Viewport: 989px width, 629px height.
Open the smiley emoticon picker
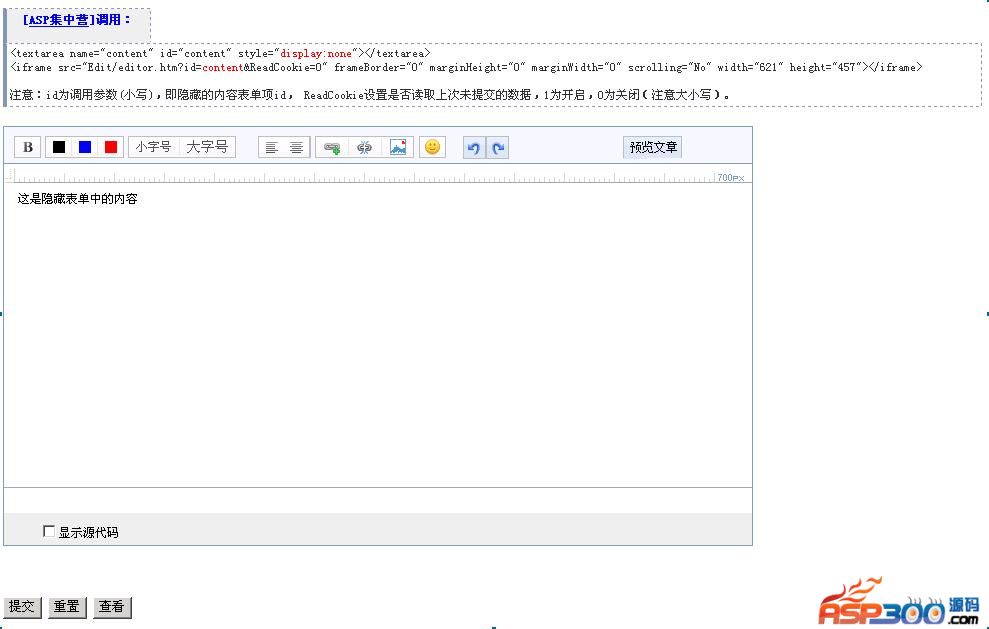coord(432,147)
